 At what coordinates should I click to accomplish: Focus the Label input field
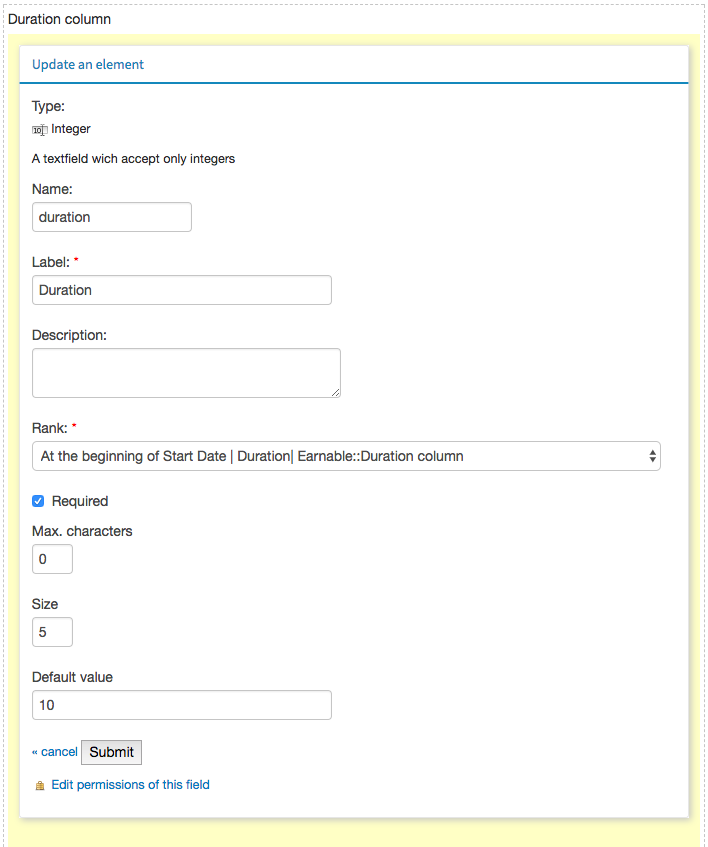[181, 290]
